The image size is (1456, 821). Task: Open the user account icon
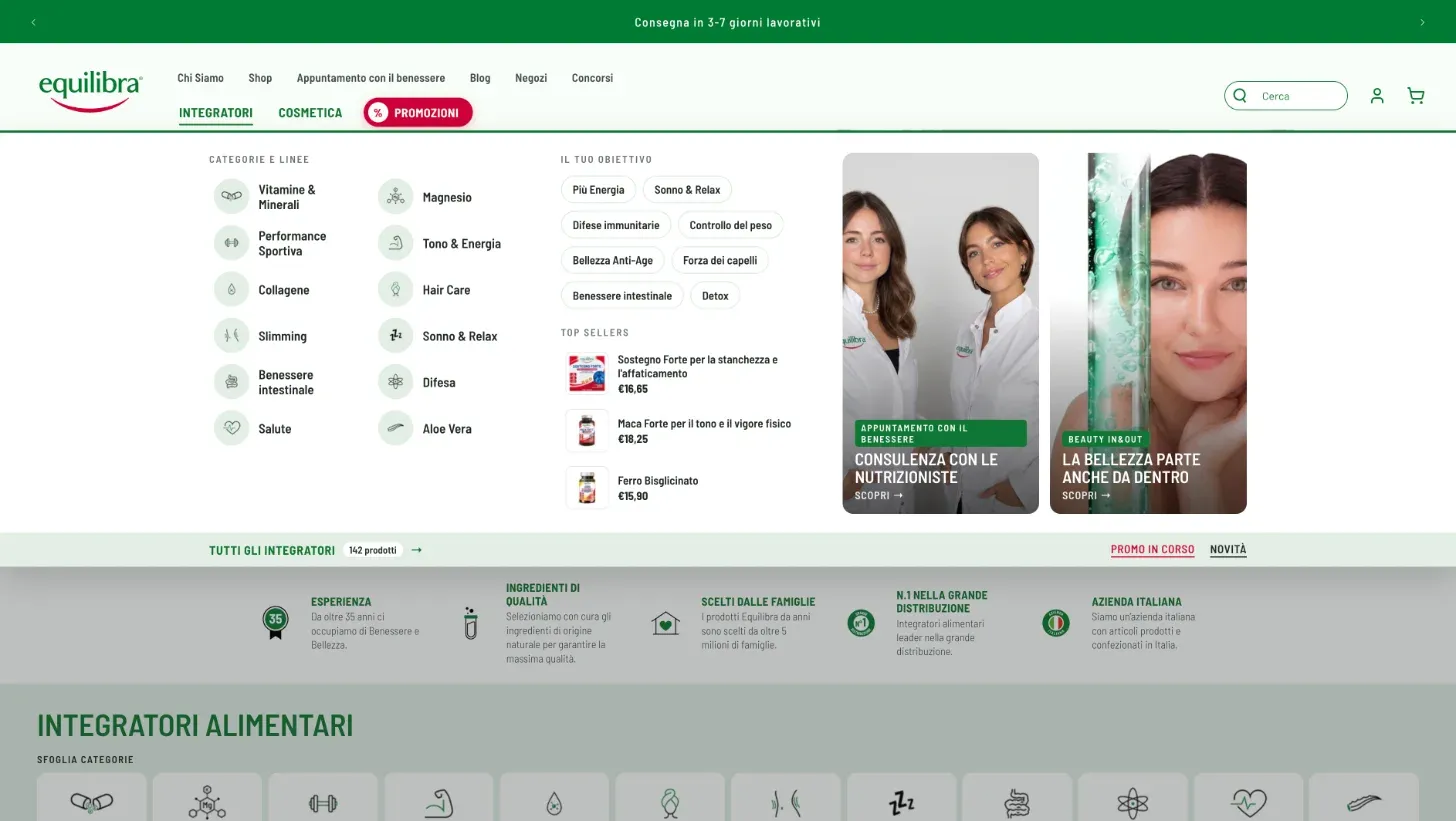click(1377, 96)
